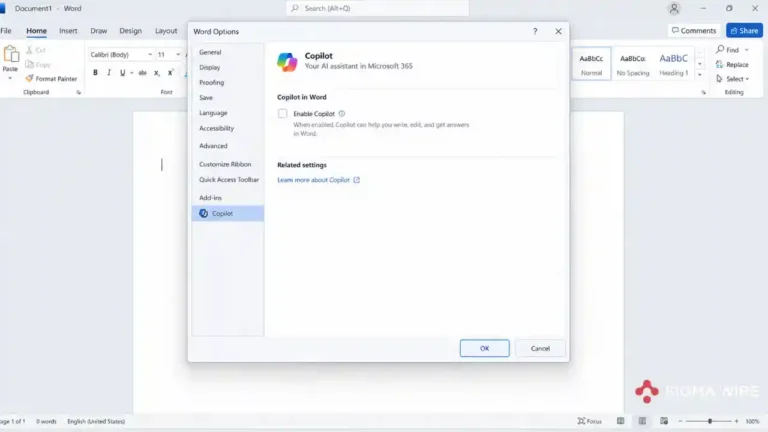Switch to the Draw ribbon tab
Viewport: 768px width, 432px height.
[x=98, y=30]
